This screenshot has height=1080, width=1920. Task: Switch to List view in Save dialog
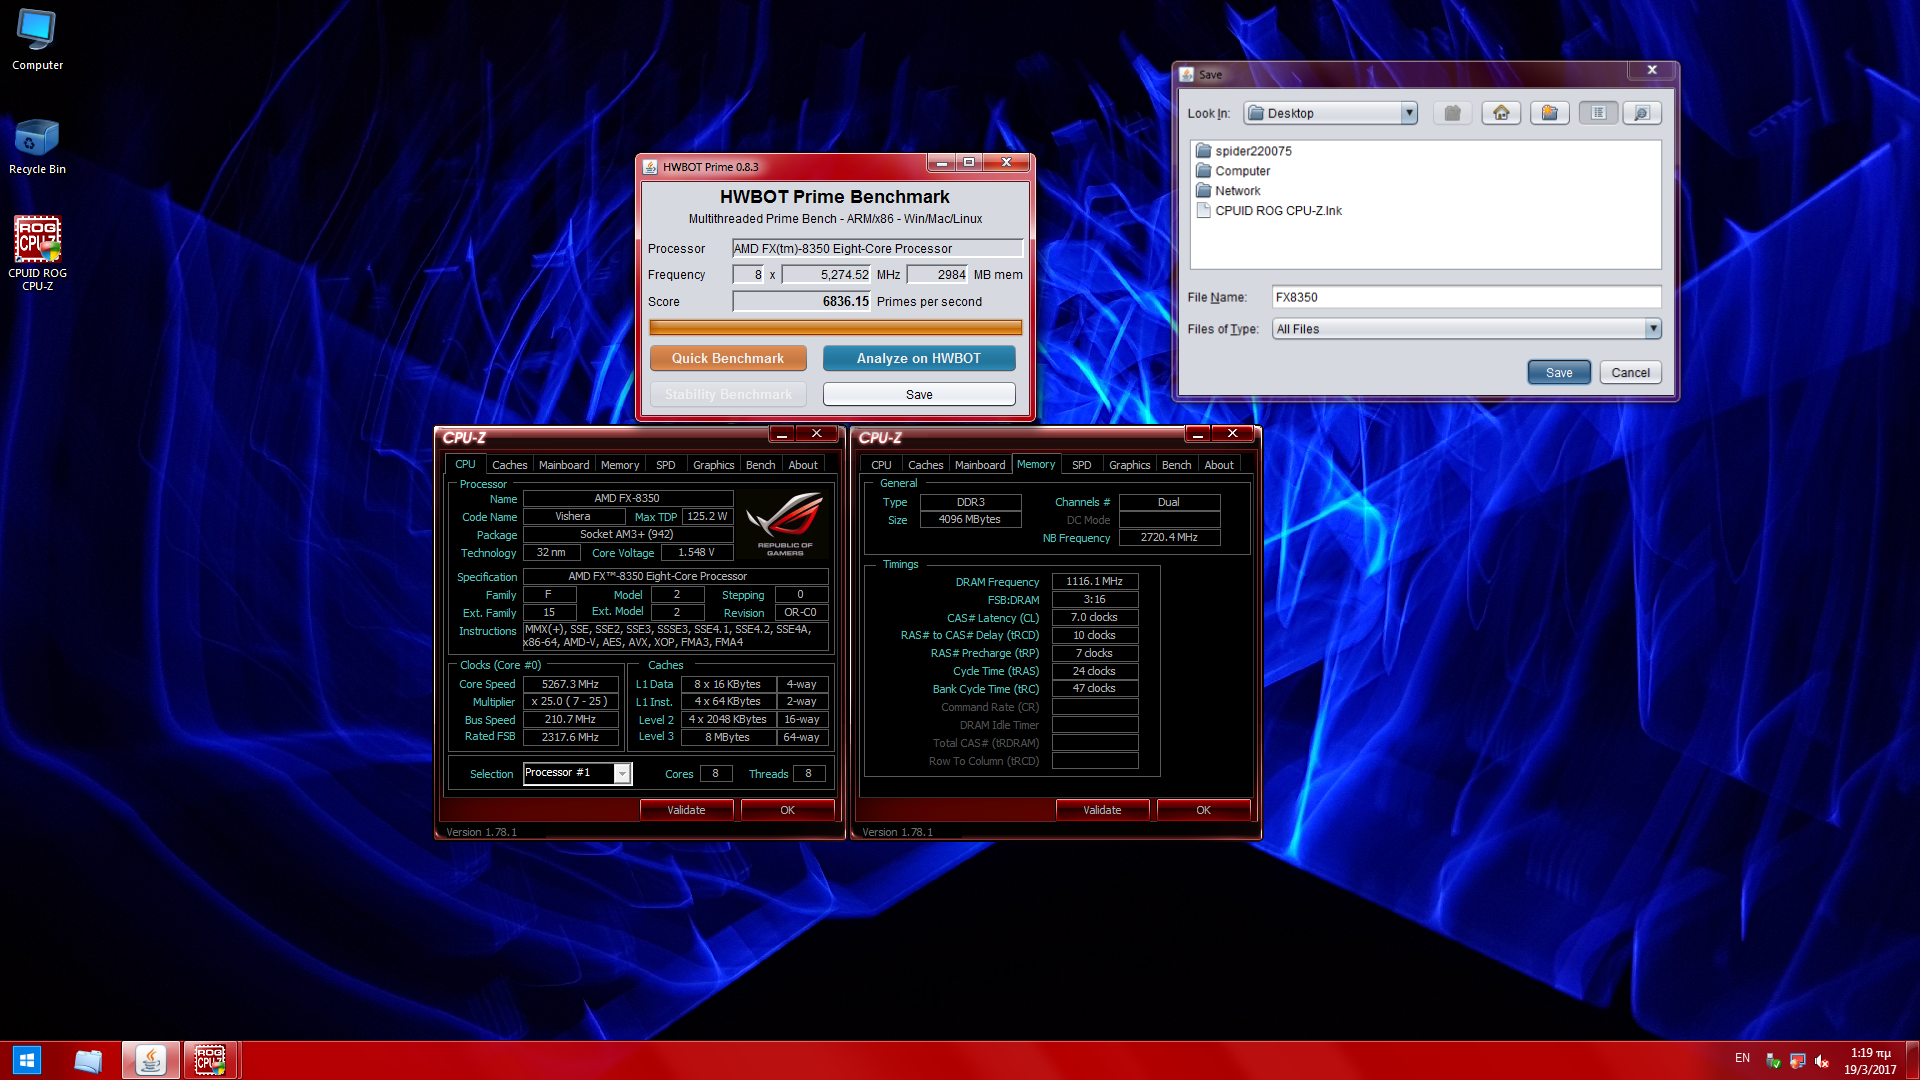click(x=1598, y=113)
